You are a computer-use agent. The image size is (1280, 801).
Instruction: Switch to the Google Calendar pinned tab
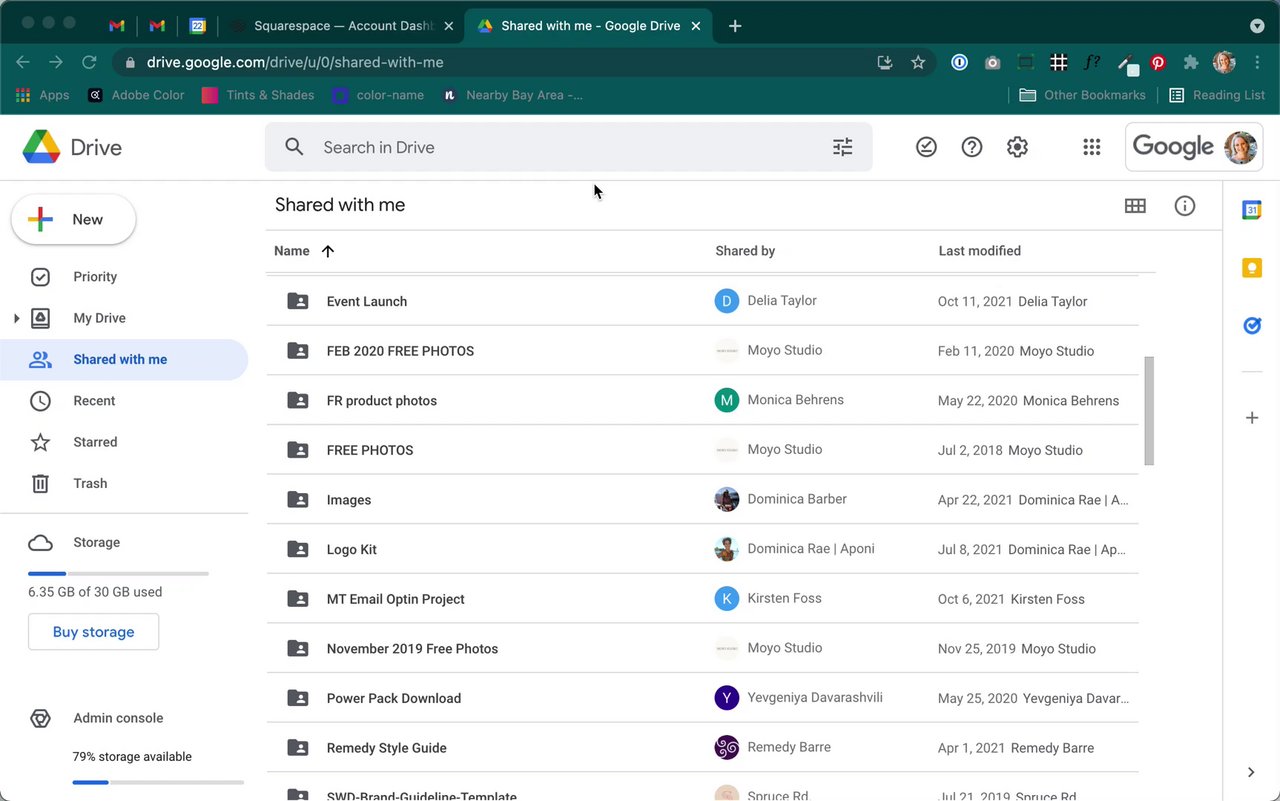click(x=198, y=26)
